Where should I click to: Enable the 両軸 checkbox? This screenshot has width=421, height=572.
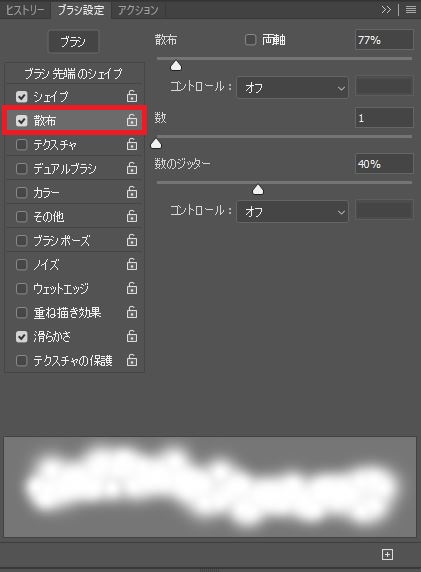[x=250, y=40]
